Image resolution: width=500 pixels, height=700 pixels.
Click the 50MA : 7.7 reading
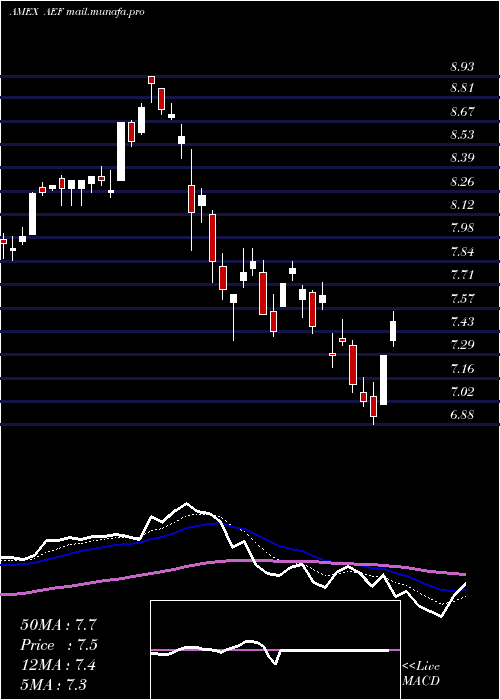point(58,625)
